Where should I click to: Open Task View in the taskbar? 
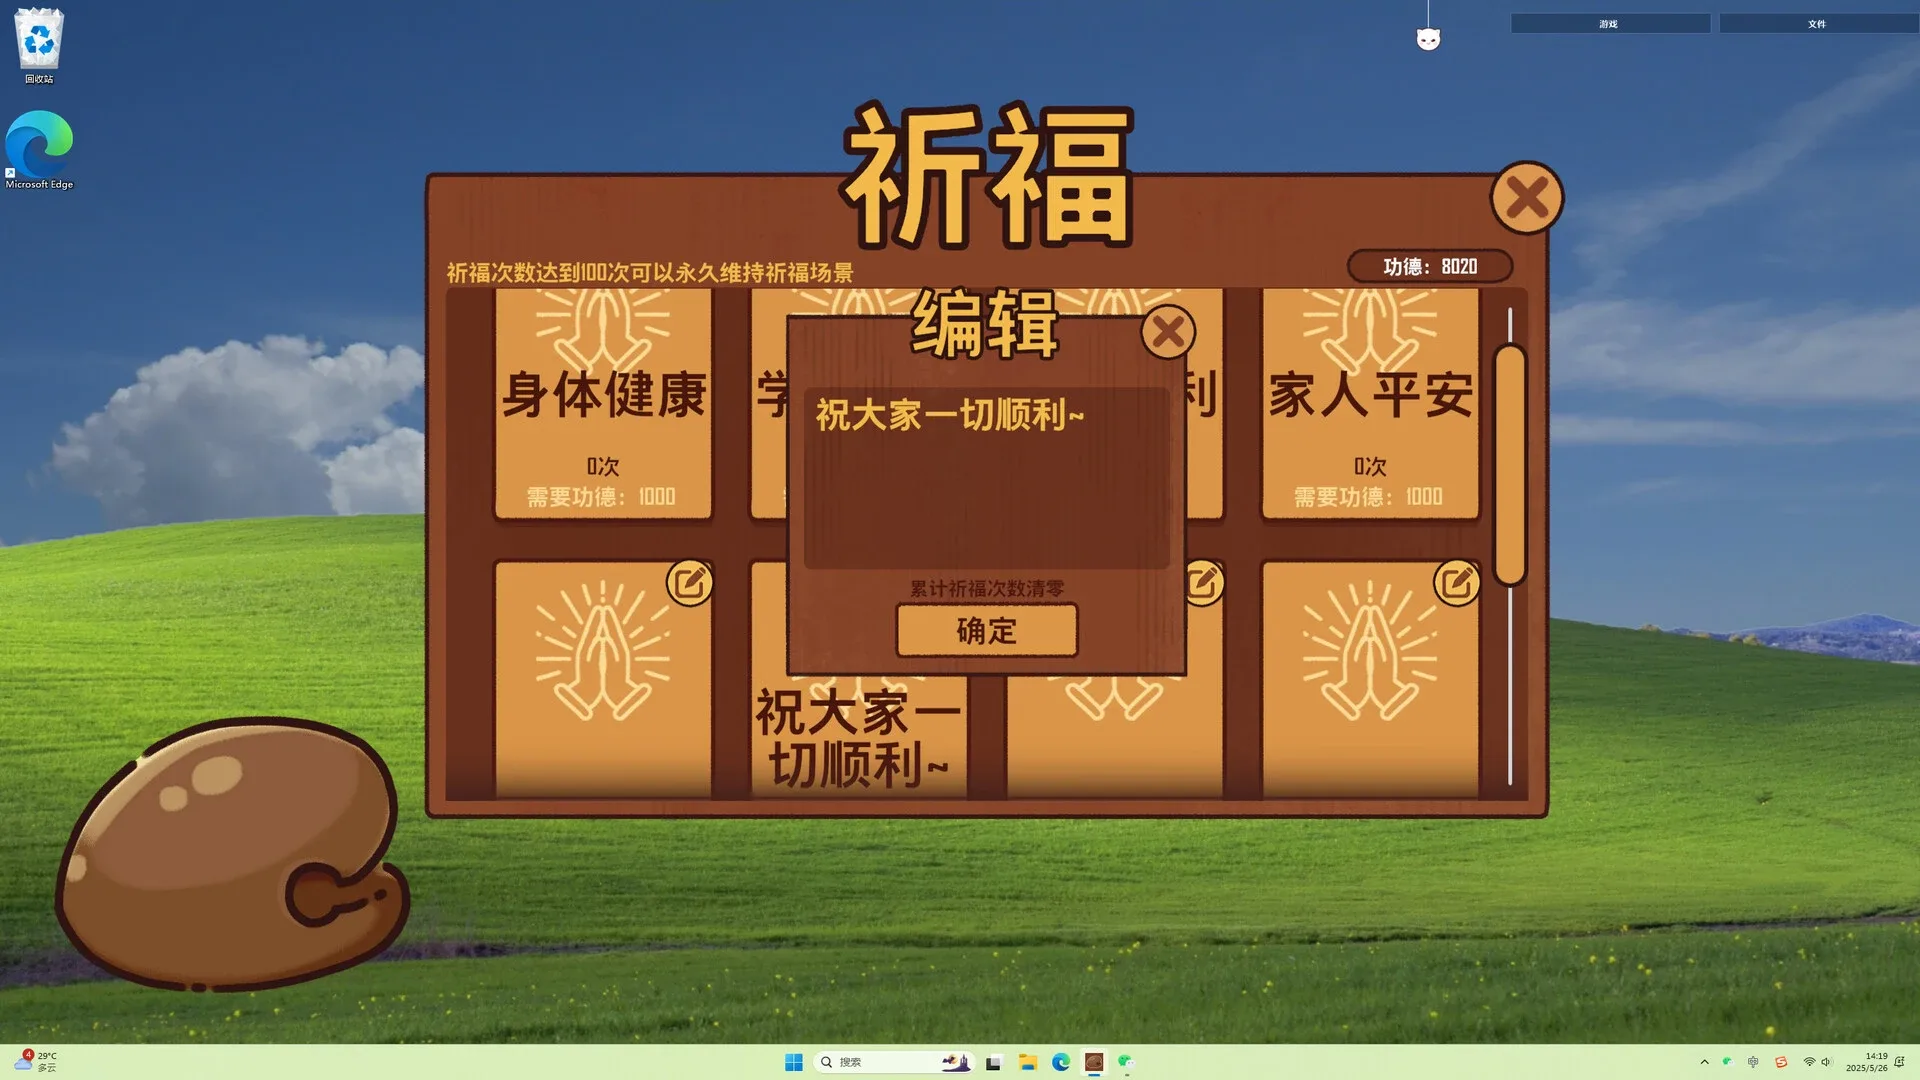click(993, 1062)
